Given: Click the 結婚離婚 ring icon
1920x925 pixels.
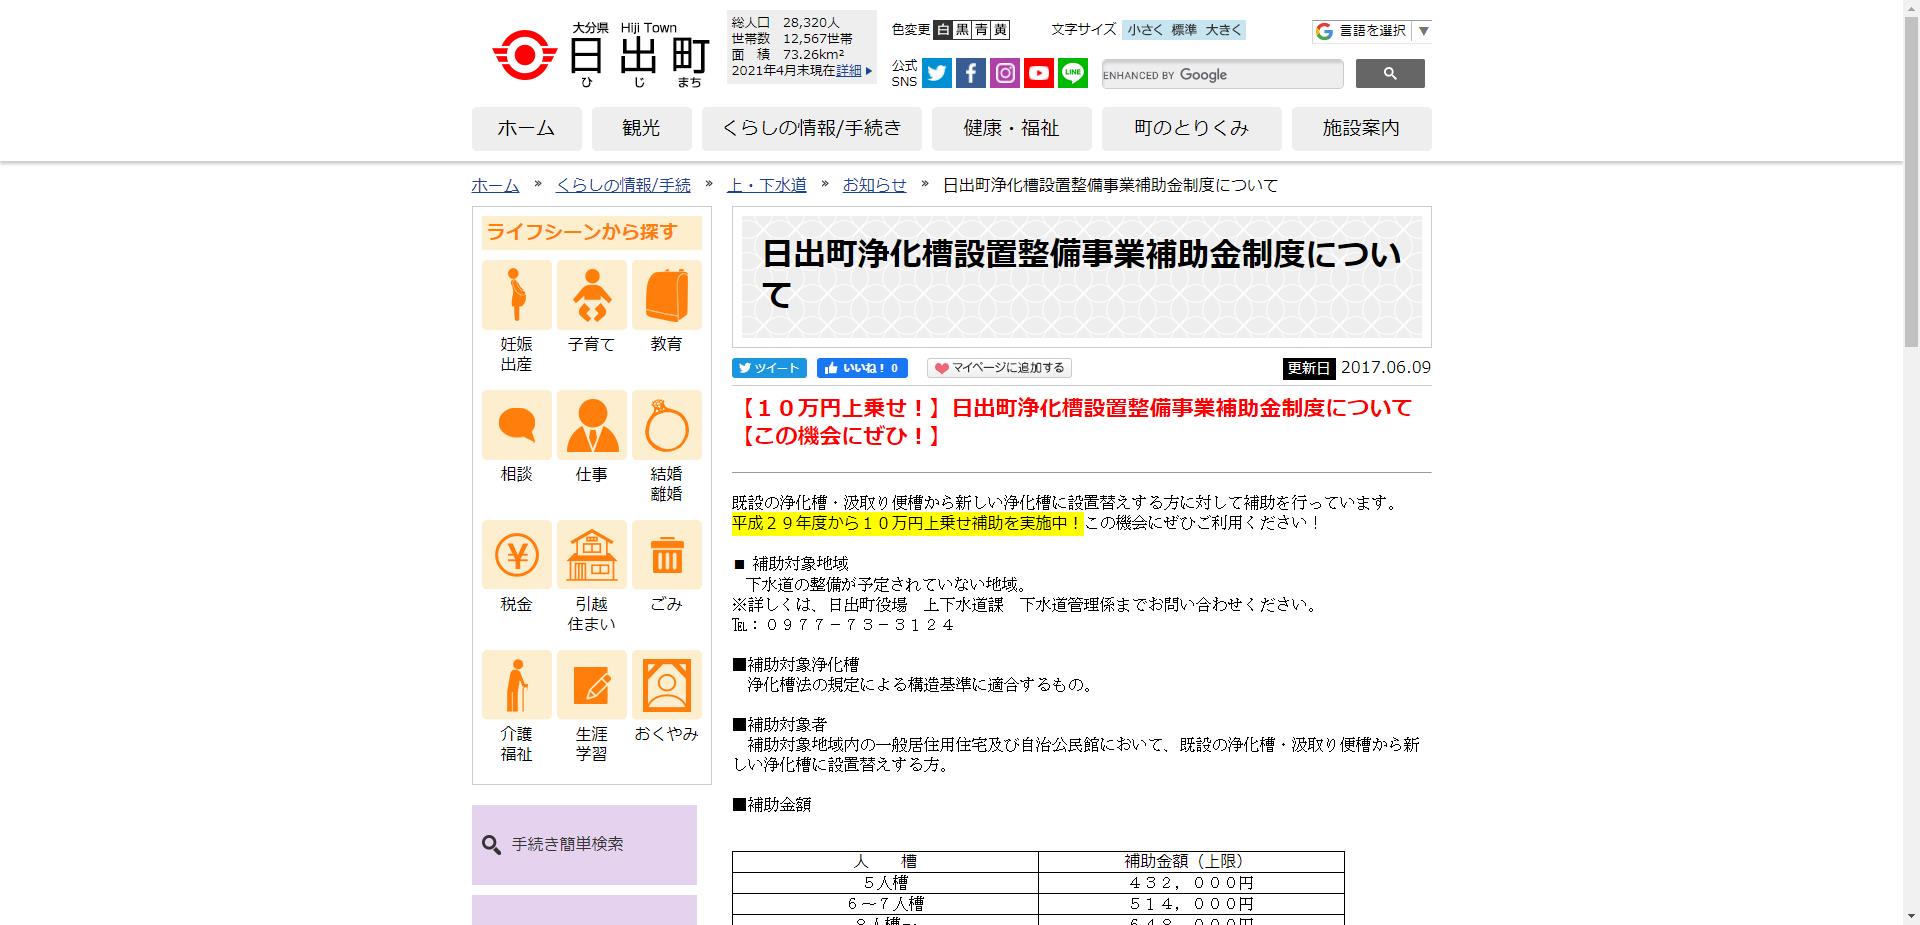Looking at the screenshot, I should click(666, 425).
